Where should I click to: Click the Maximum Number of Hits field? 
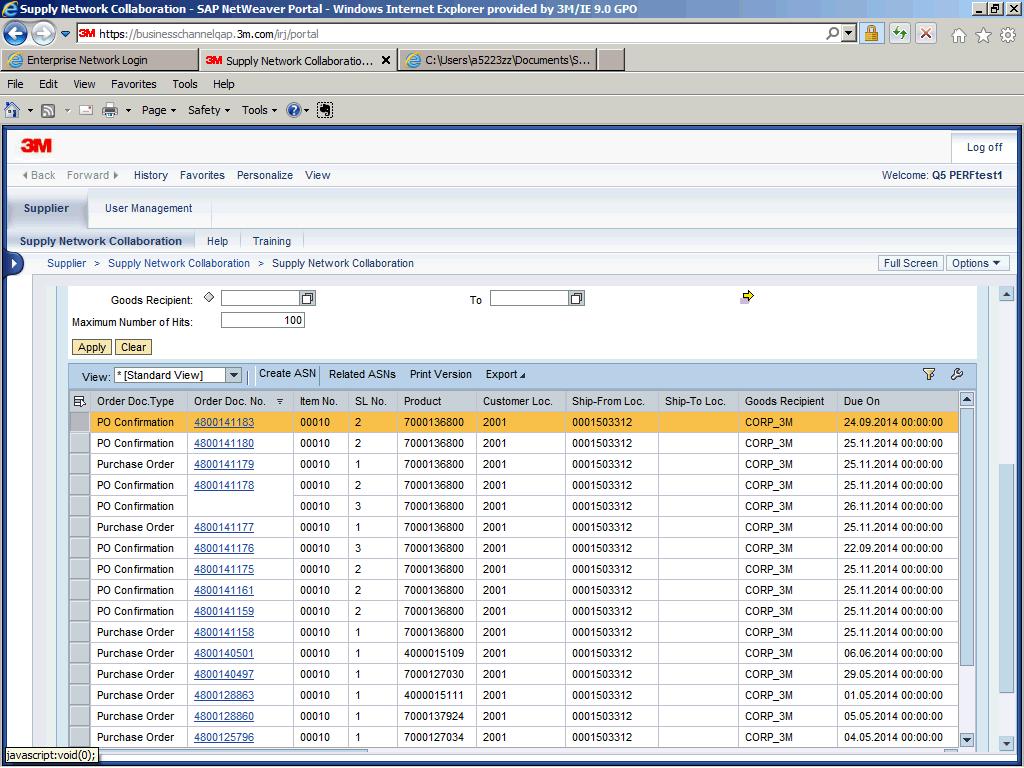(x=263, y=320)
